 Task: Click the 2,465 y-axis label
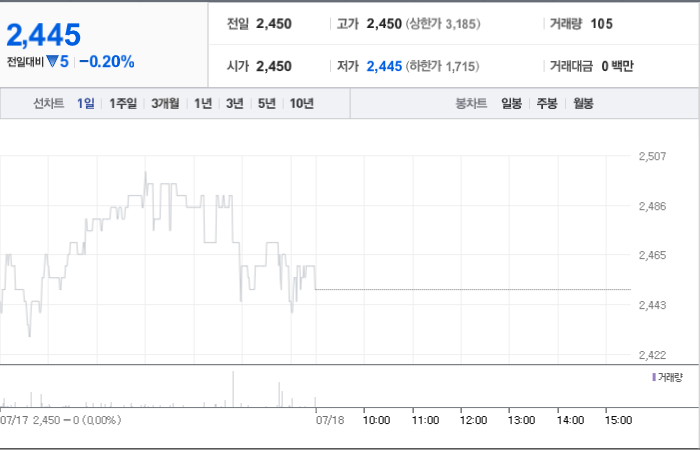[x=652, y=255]
